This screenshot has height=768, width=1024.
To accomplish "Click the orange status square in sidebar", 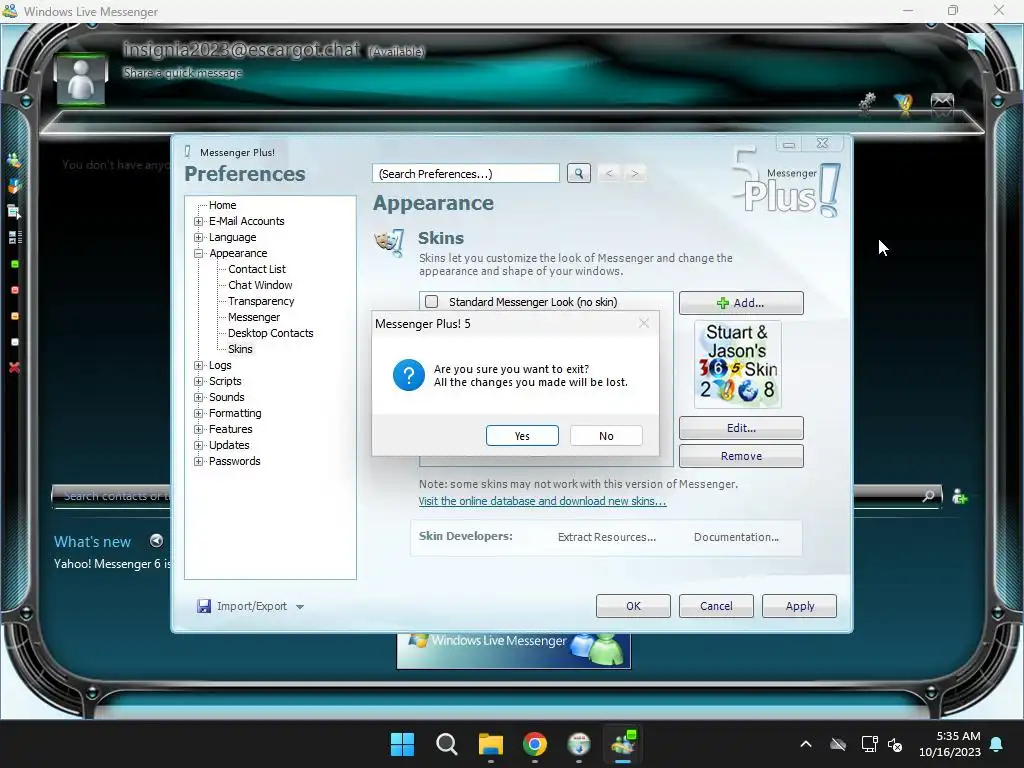I will [x=14, y=316].
